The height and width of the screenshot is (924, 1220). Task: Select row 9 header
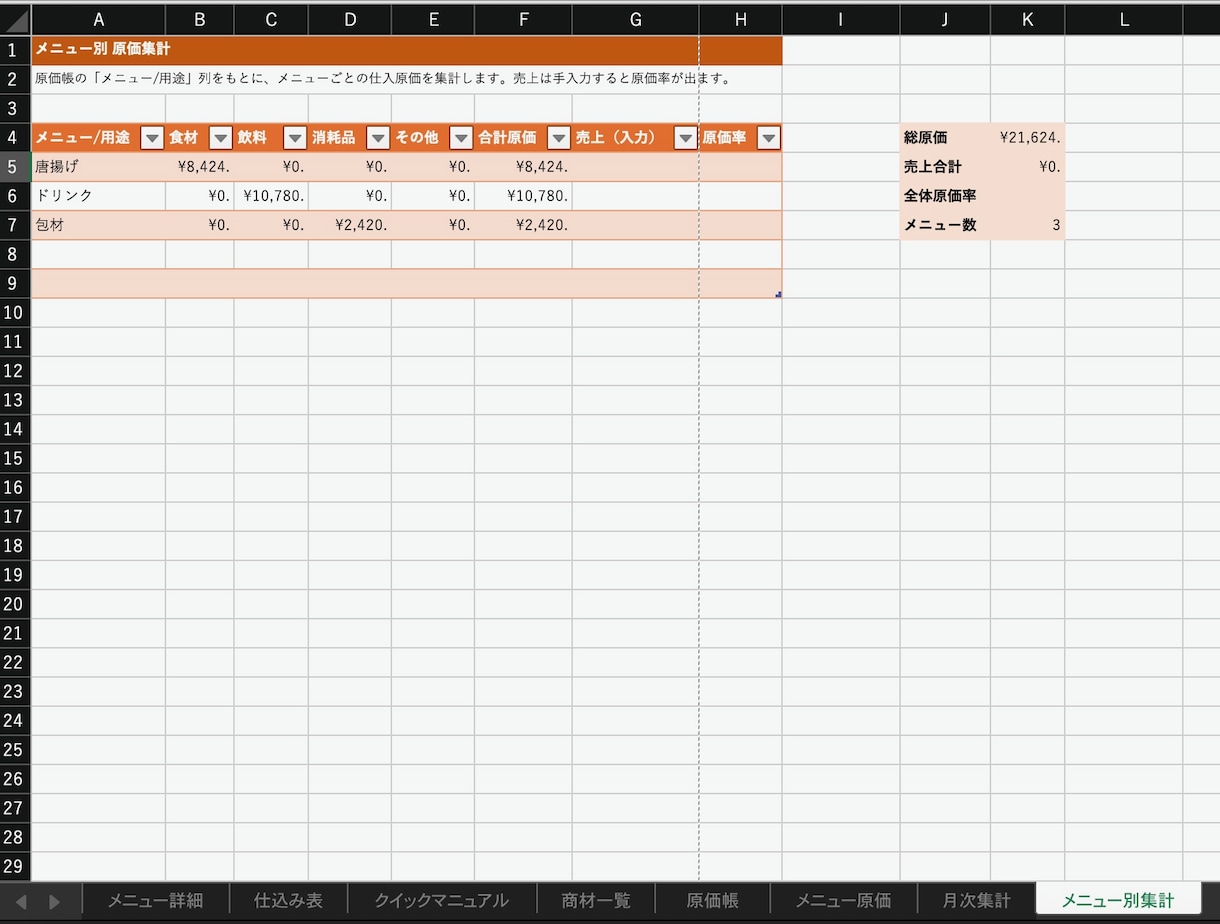click(15, 283)
